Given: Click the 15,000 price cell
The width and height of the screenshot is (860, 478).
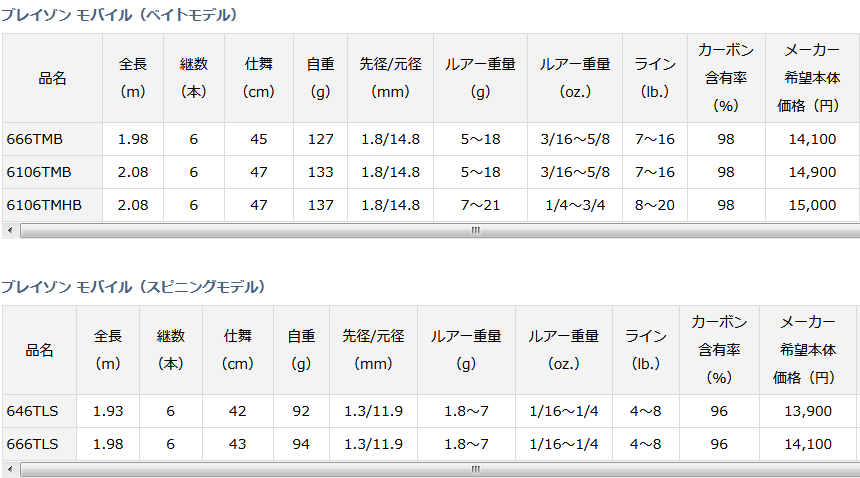Looking at the screenshot, I should point(812,205).
